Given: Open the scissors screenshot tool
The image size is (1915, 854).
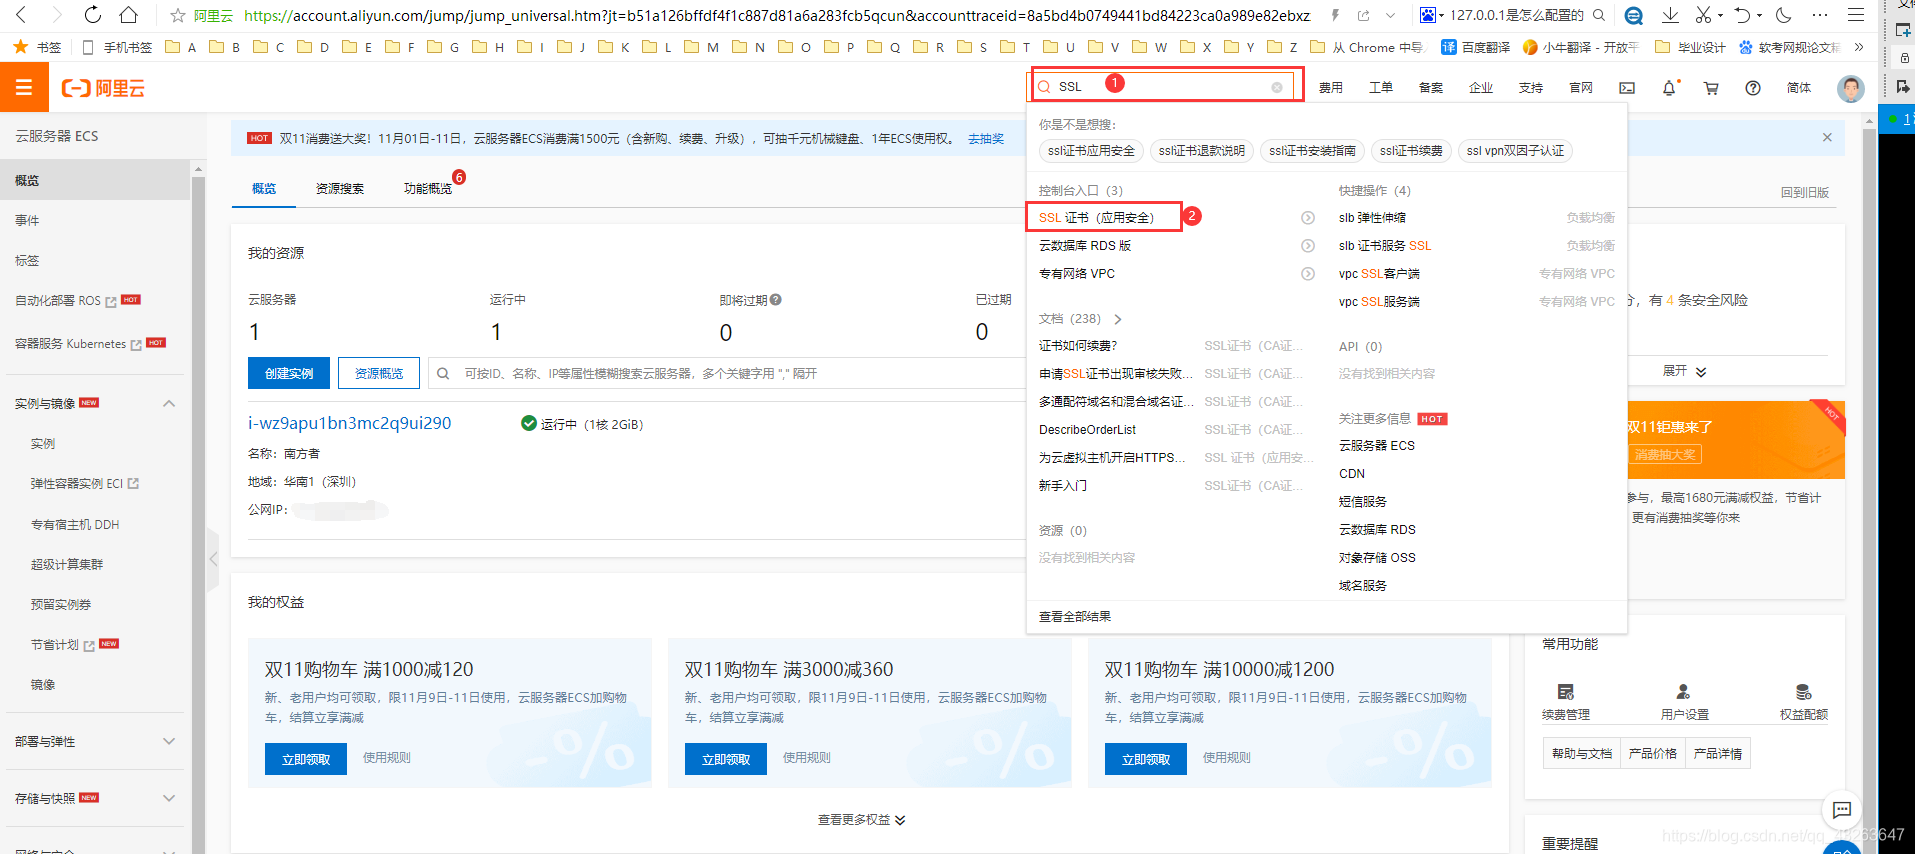Looking at the screenshot, I should pyautogui.click(x=1703, y=15).
